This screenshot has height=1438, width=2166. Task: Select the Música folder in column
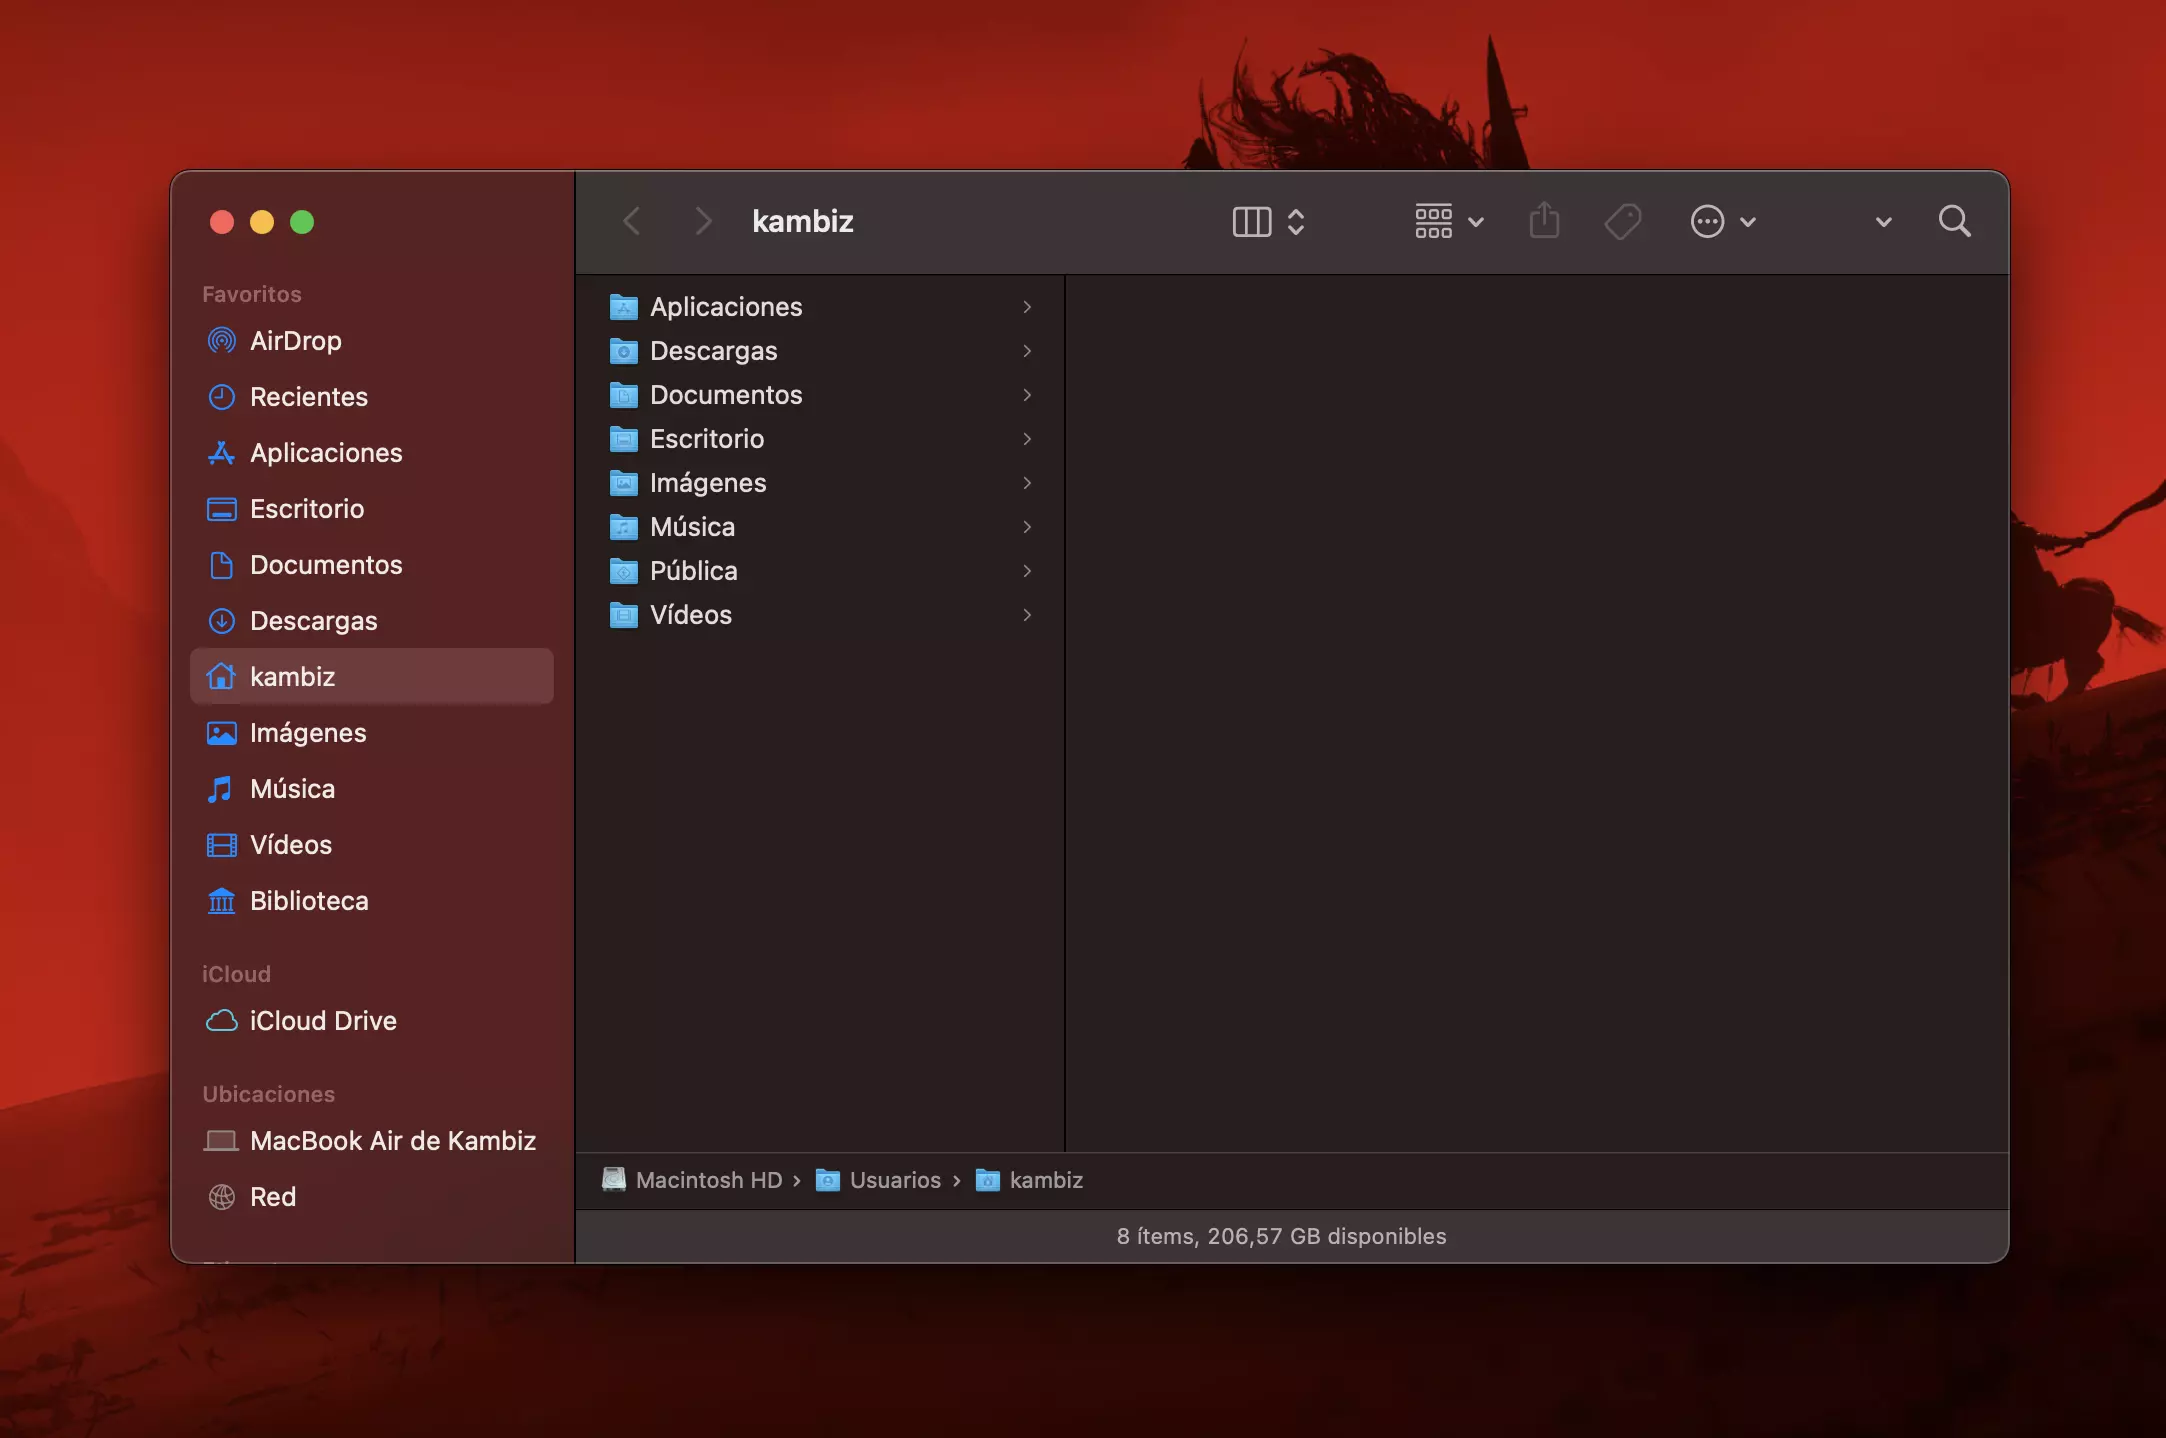point(820,527)
